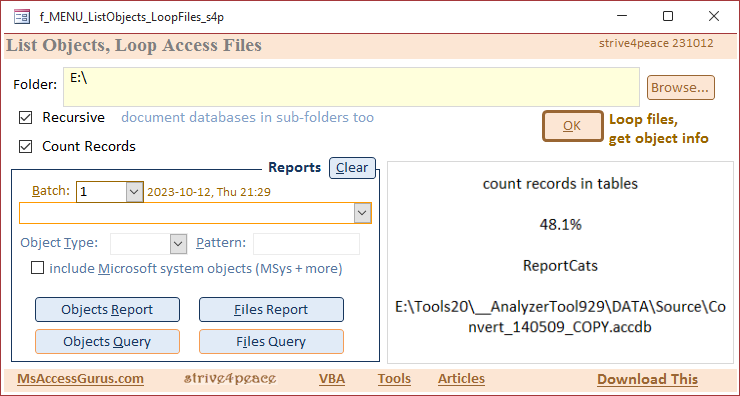Click into the Folder path field
The image size is (740, 396).
click(x=351, y=87)
